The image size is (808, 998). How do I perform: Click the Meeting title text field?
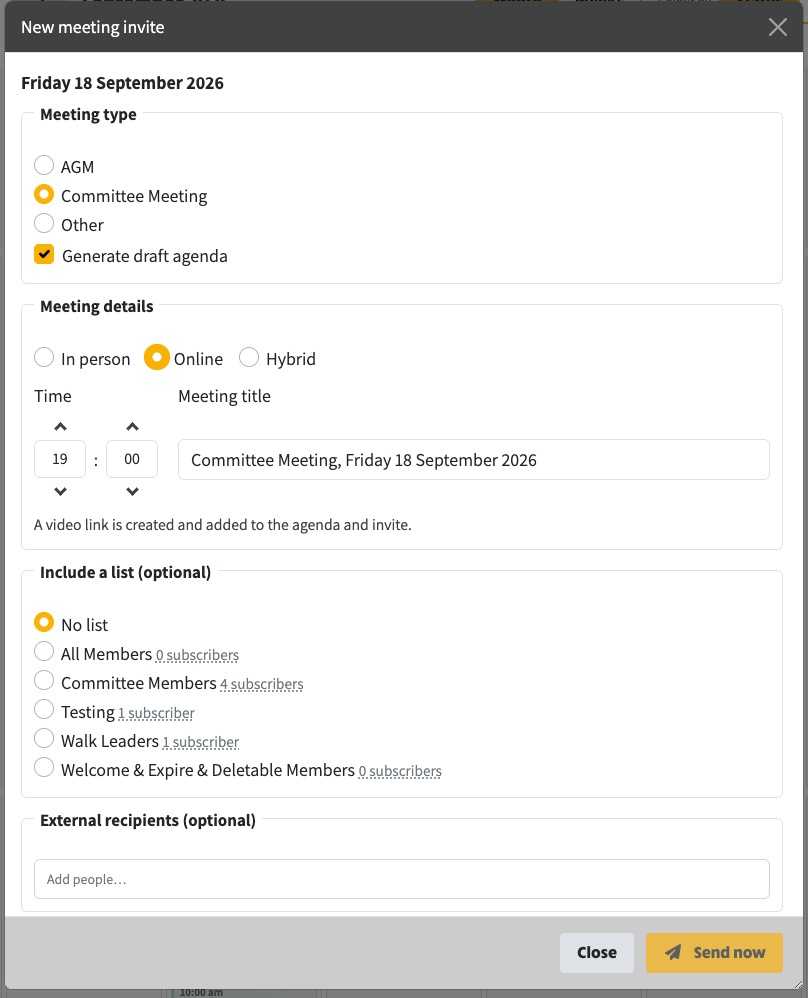coord(474,460)
